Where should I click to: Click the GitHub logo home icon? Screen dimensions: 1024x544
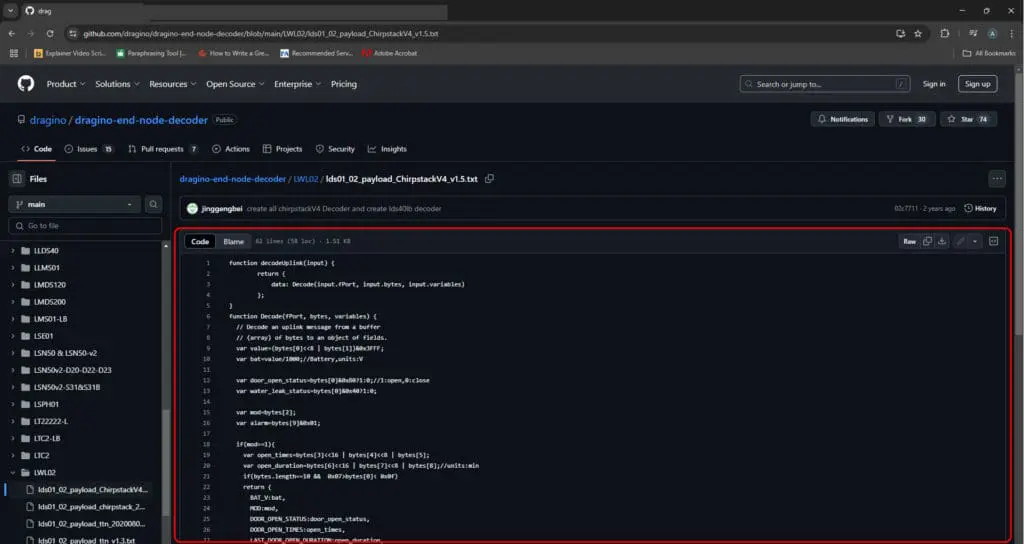click(x=26, y=84)
